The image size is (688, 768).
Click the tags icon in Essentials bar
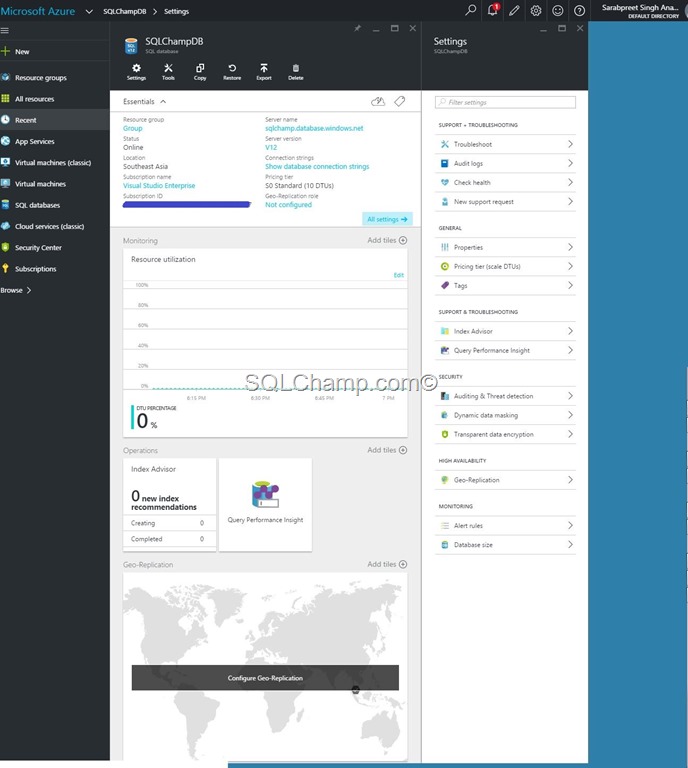coord(400,101)
